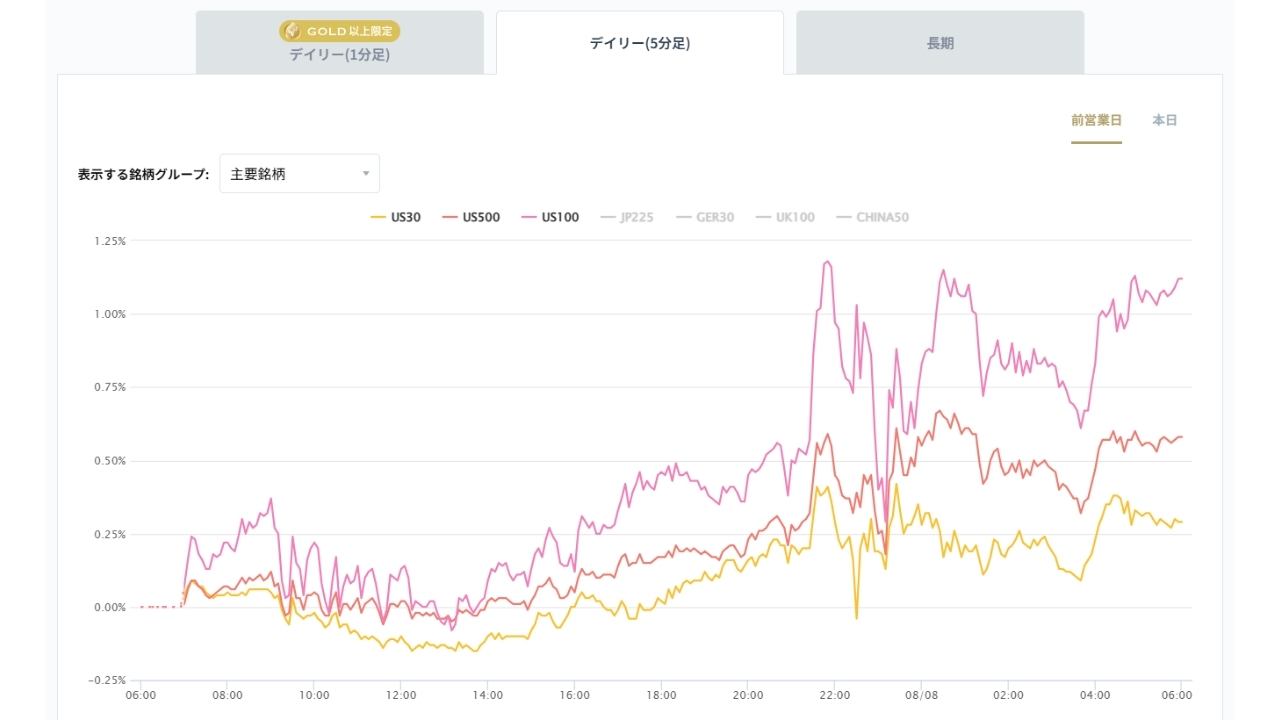1280x720 pixels.
Task: Open the 長期 tab
Action: point(940,43)
